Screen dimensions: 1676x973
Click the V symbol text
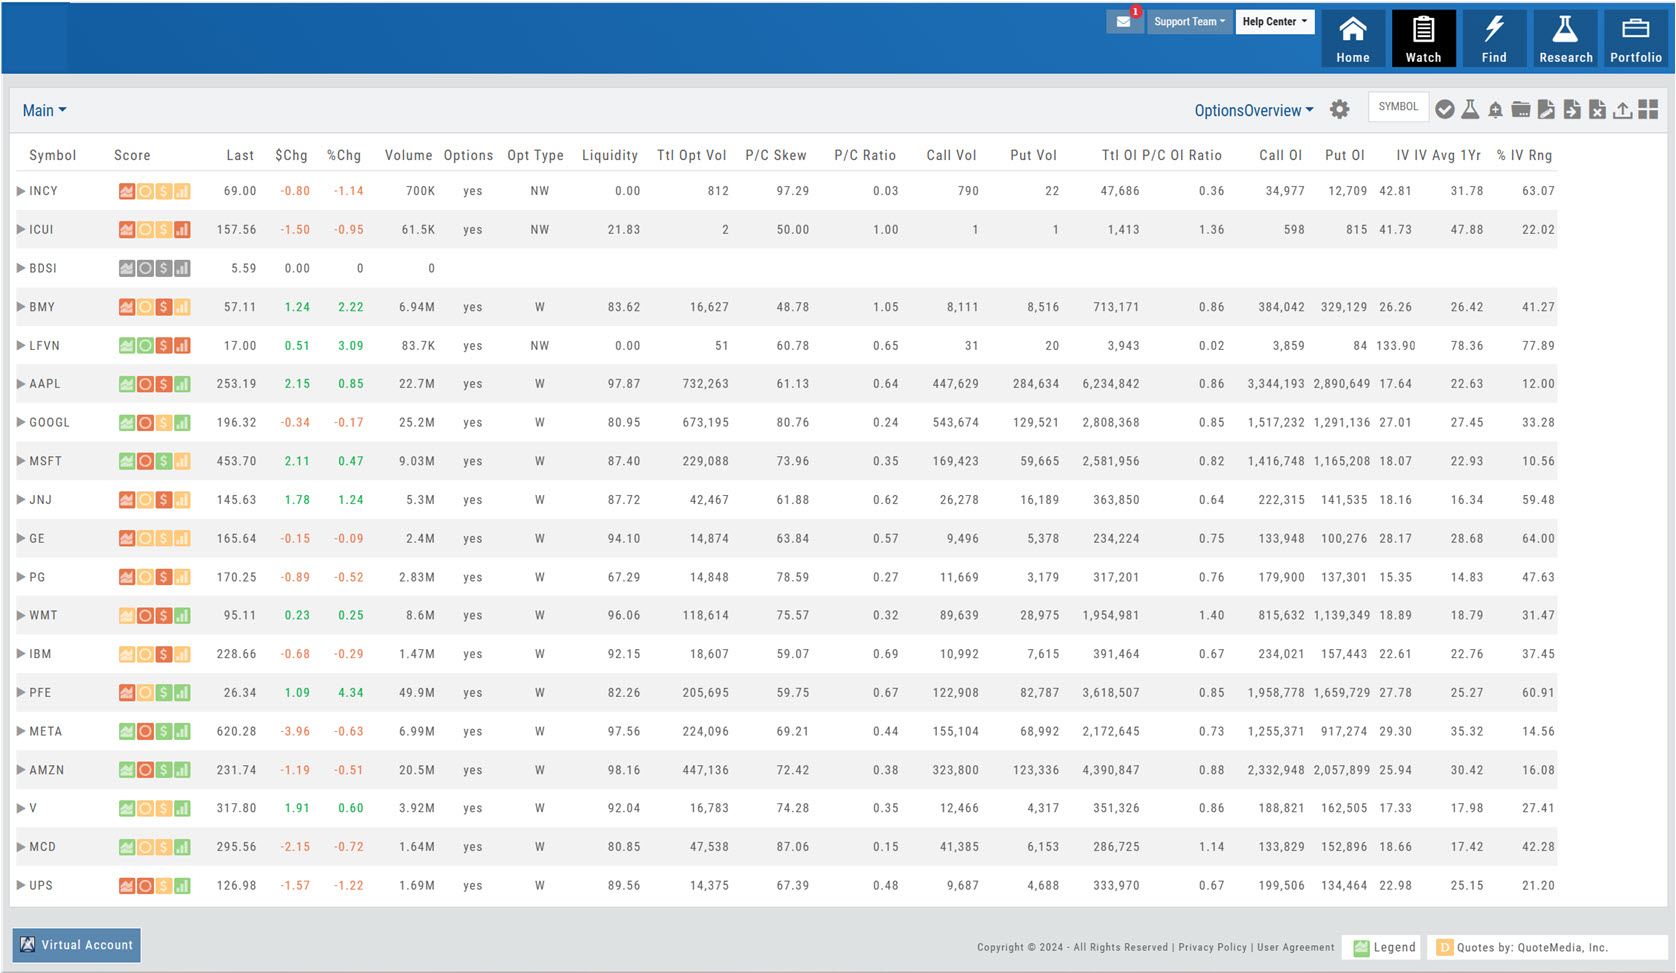tap(33, 808)
